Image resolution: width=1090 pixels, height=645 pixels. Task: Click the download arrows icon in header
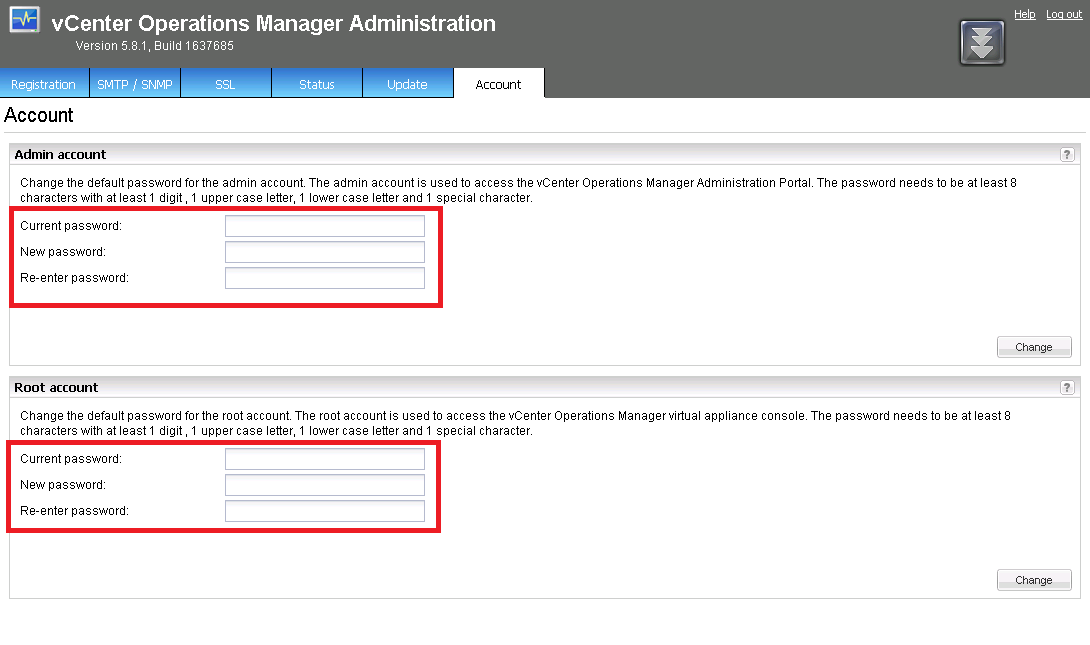[982, 43]
